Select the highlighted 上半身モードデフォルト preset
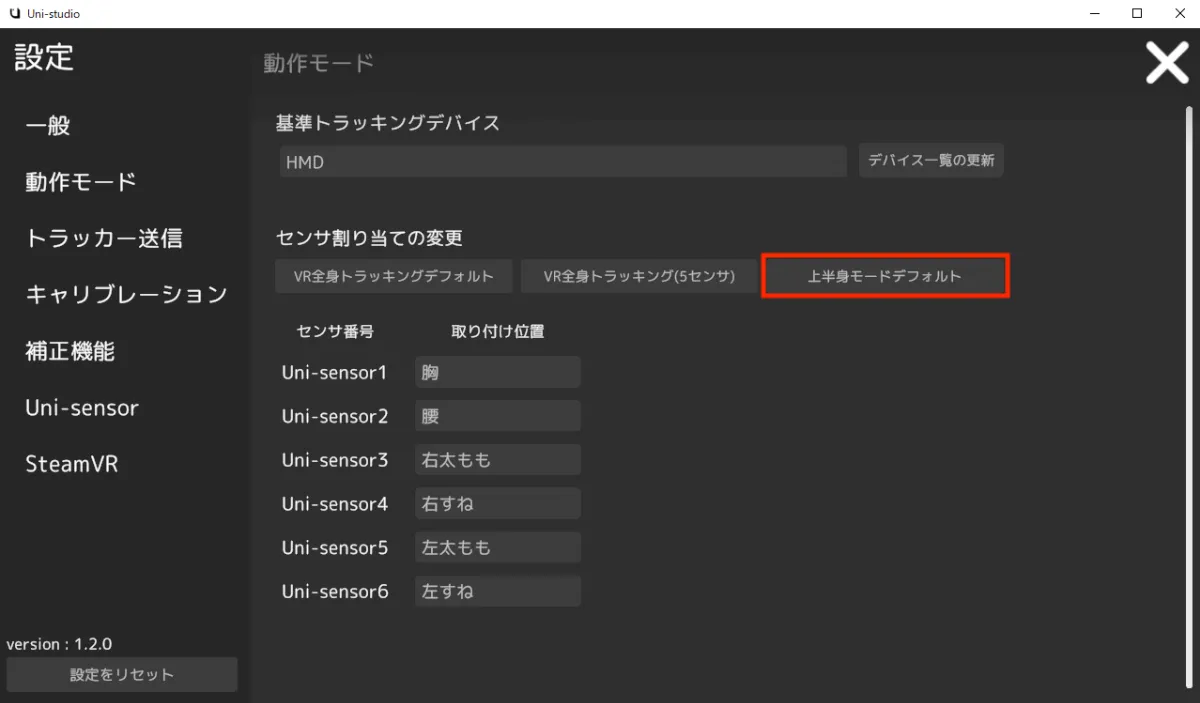Image resolution: width=1200 pixels, height=703 pixels. pos(884,275)
